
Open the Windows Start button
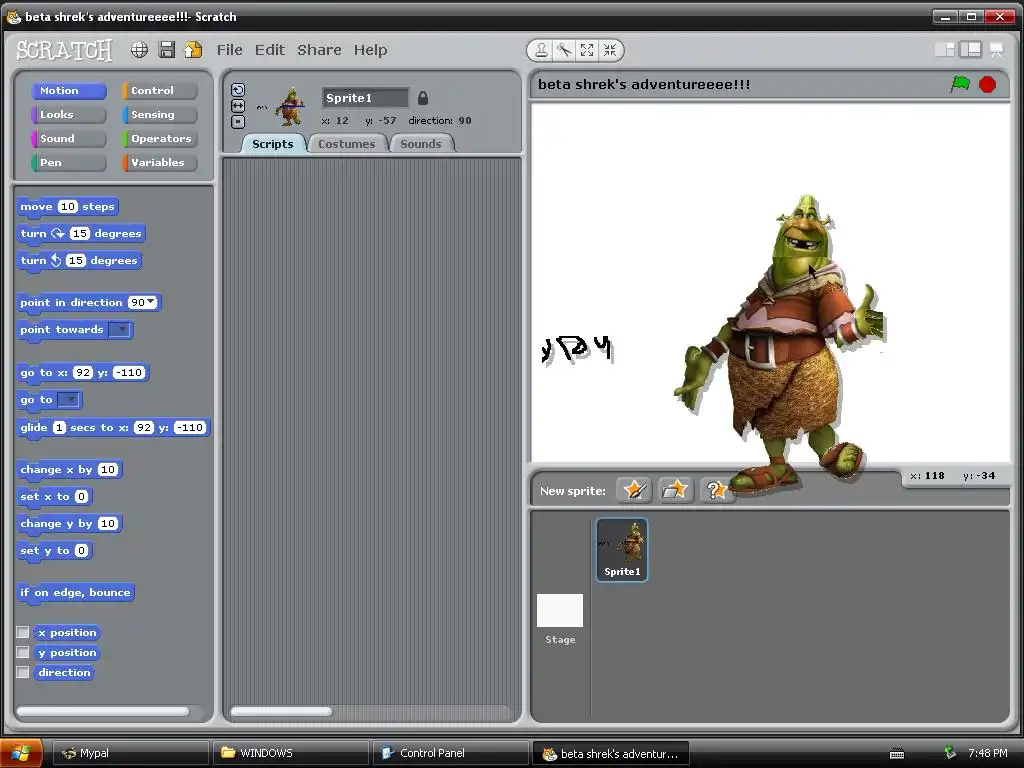(x=22, y=753)
